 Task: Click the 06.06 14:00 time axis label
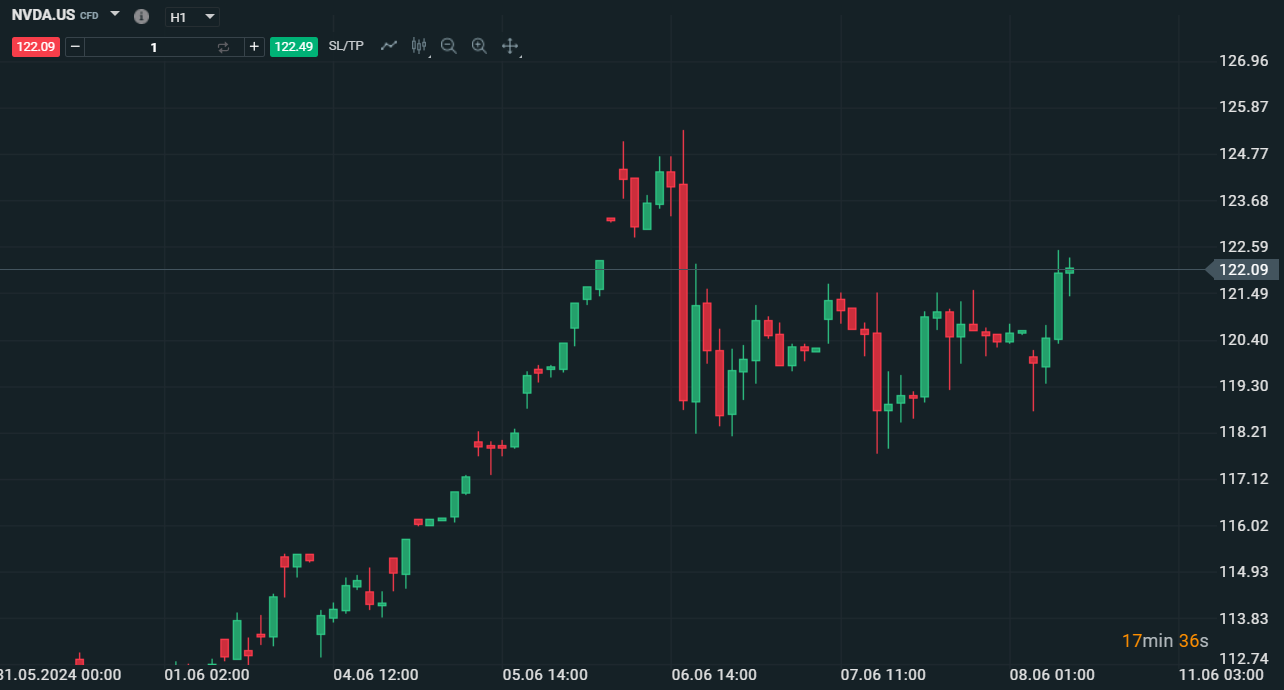pyautogui.click(x=714, y=675)
